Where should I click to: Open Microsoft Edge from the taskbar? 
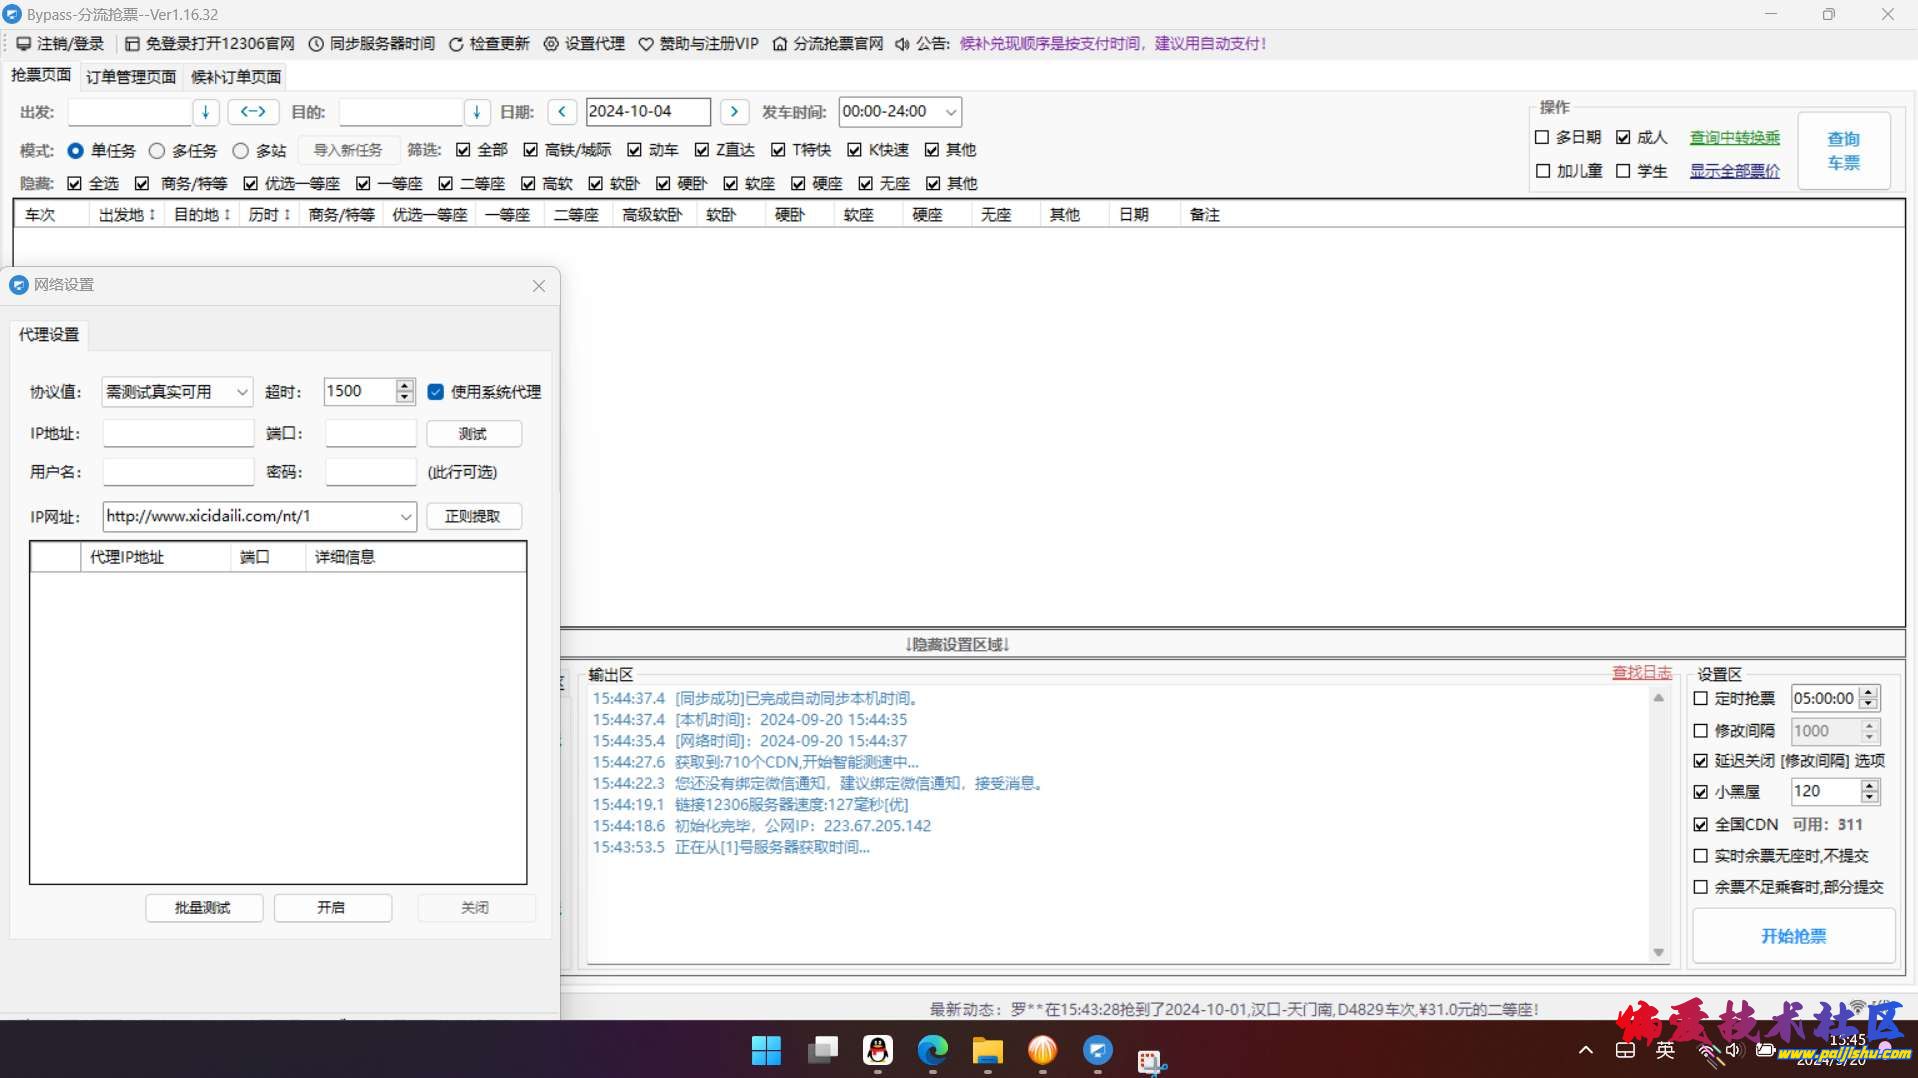(932, 1050)
